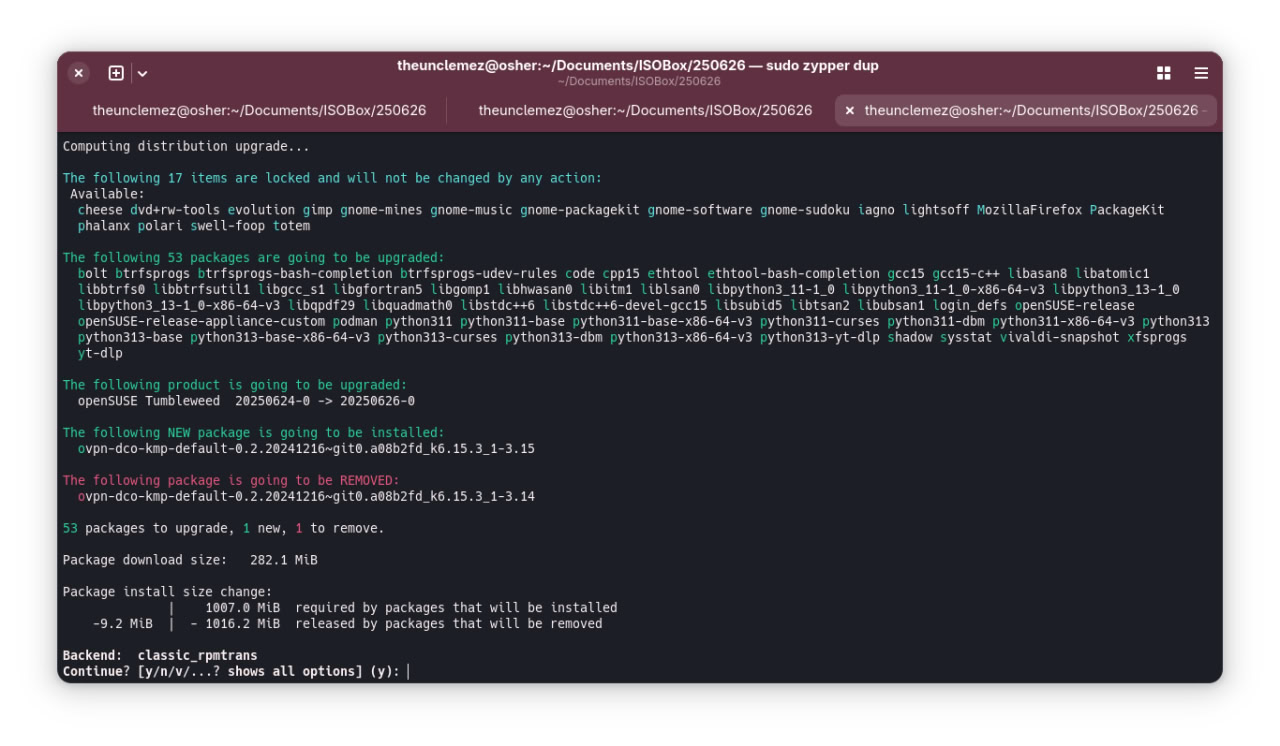Close the active third tab
The width and height of the screenshot is (1280, 746).
pyautogui.click(x=850, y=111)
